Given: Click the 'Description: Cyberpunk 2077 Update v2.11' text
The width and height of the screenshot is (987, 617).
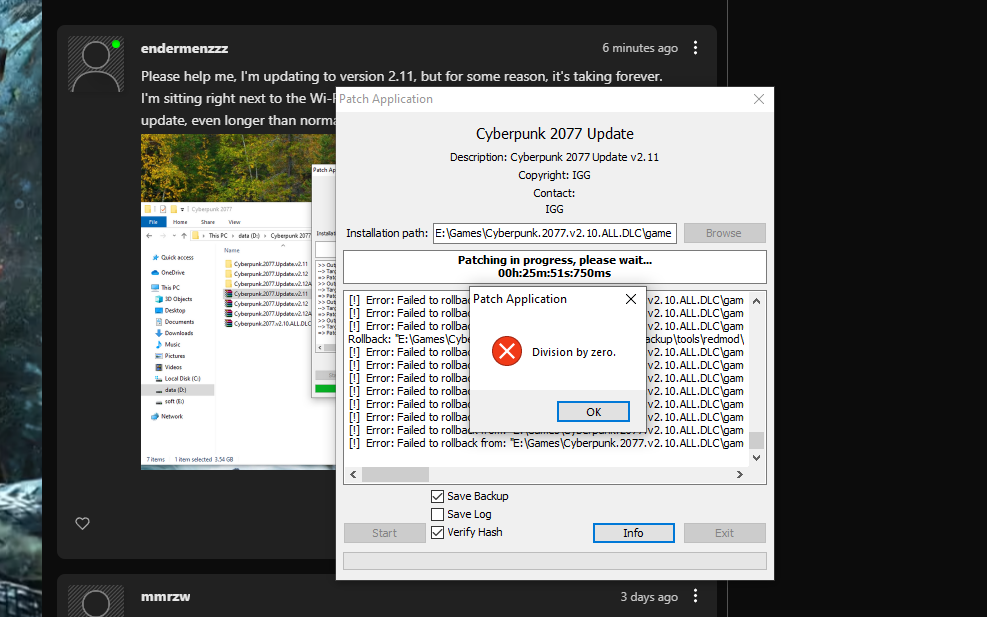Looking at the screenshot, I should [x=554, y=157].
